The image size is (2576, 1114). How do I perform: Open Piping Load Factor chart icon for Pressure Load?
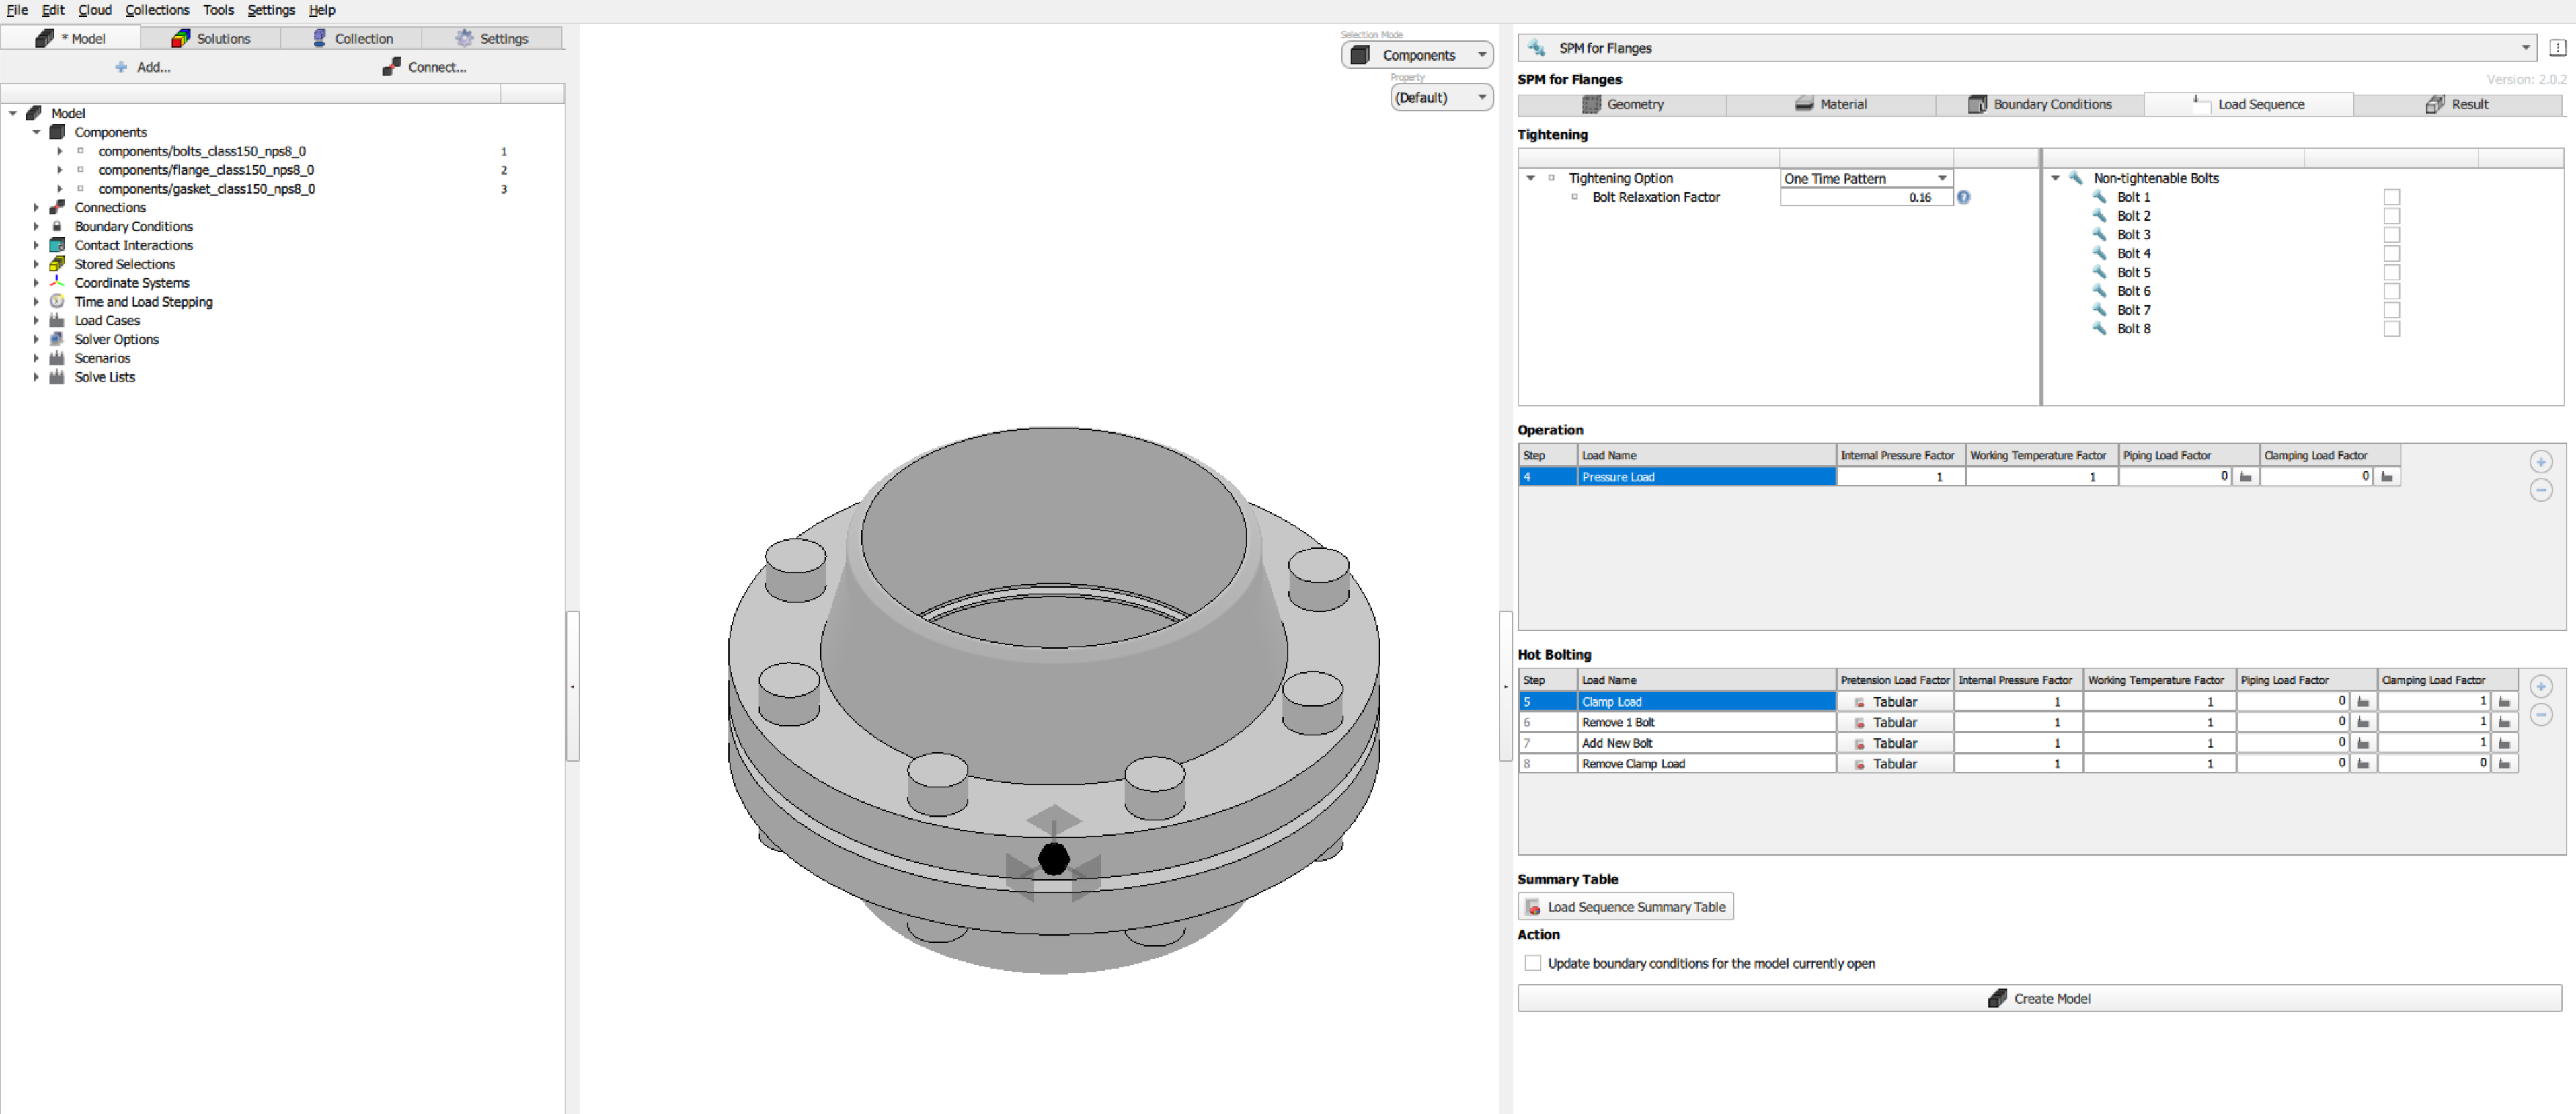2245,477
